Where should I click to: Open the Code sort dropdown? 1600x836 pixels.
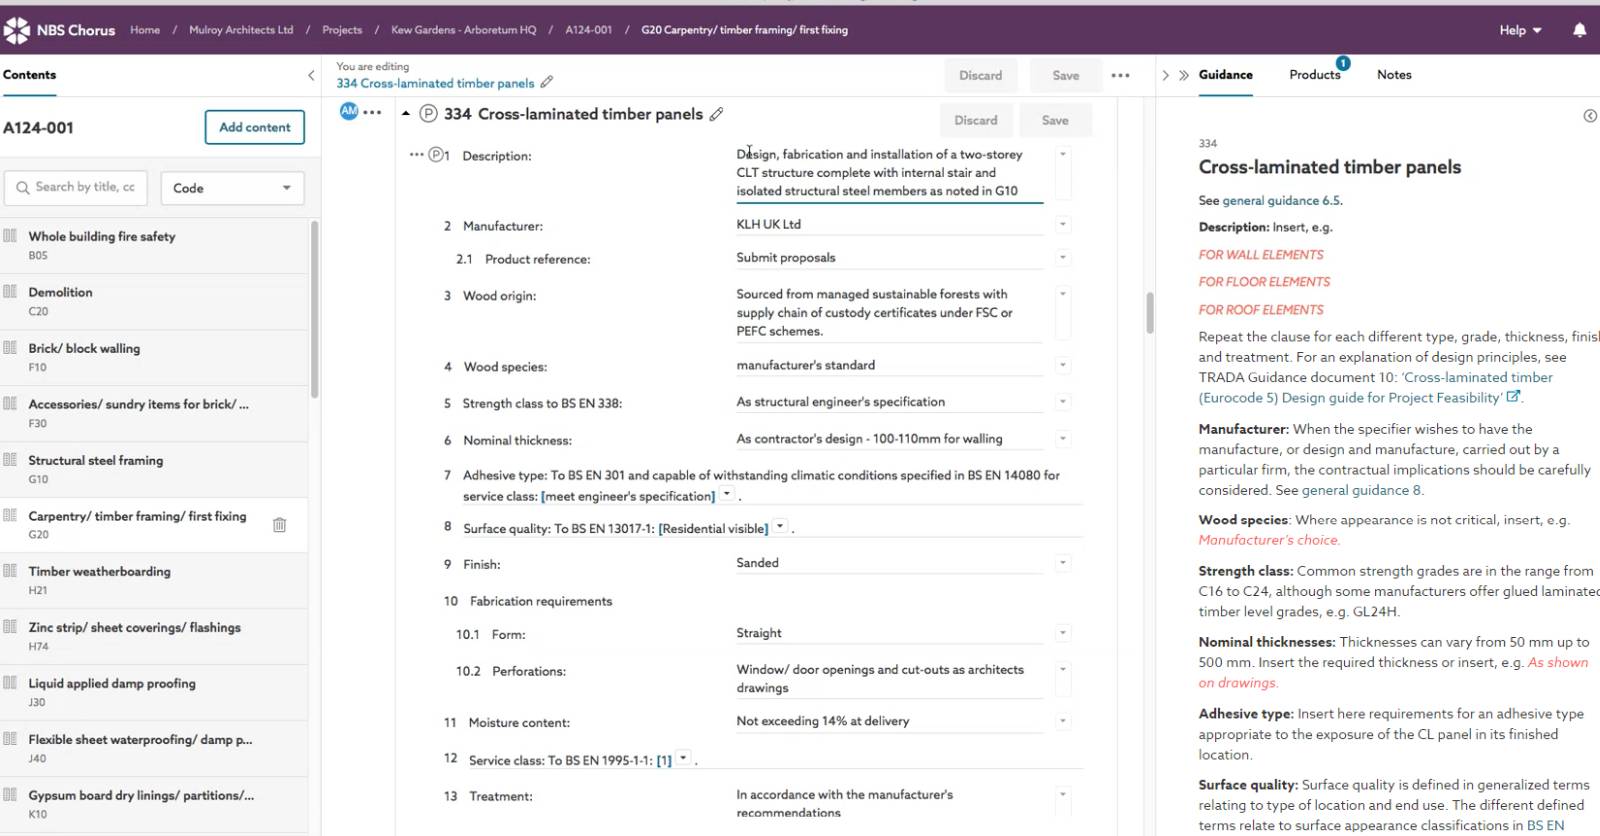pos(232,188)
